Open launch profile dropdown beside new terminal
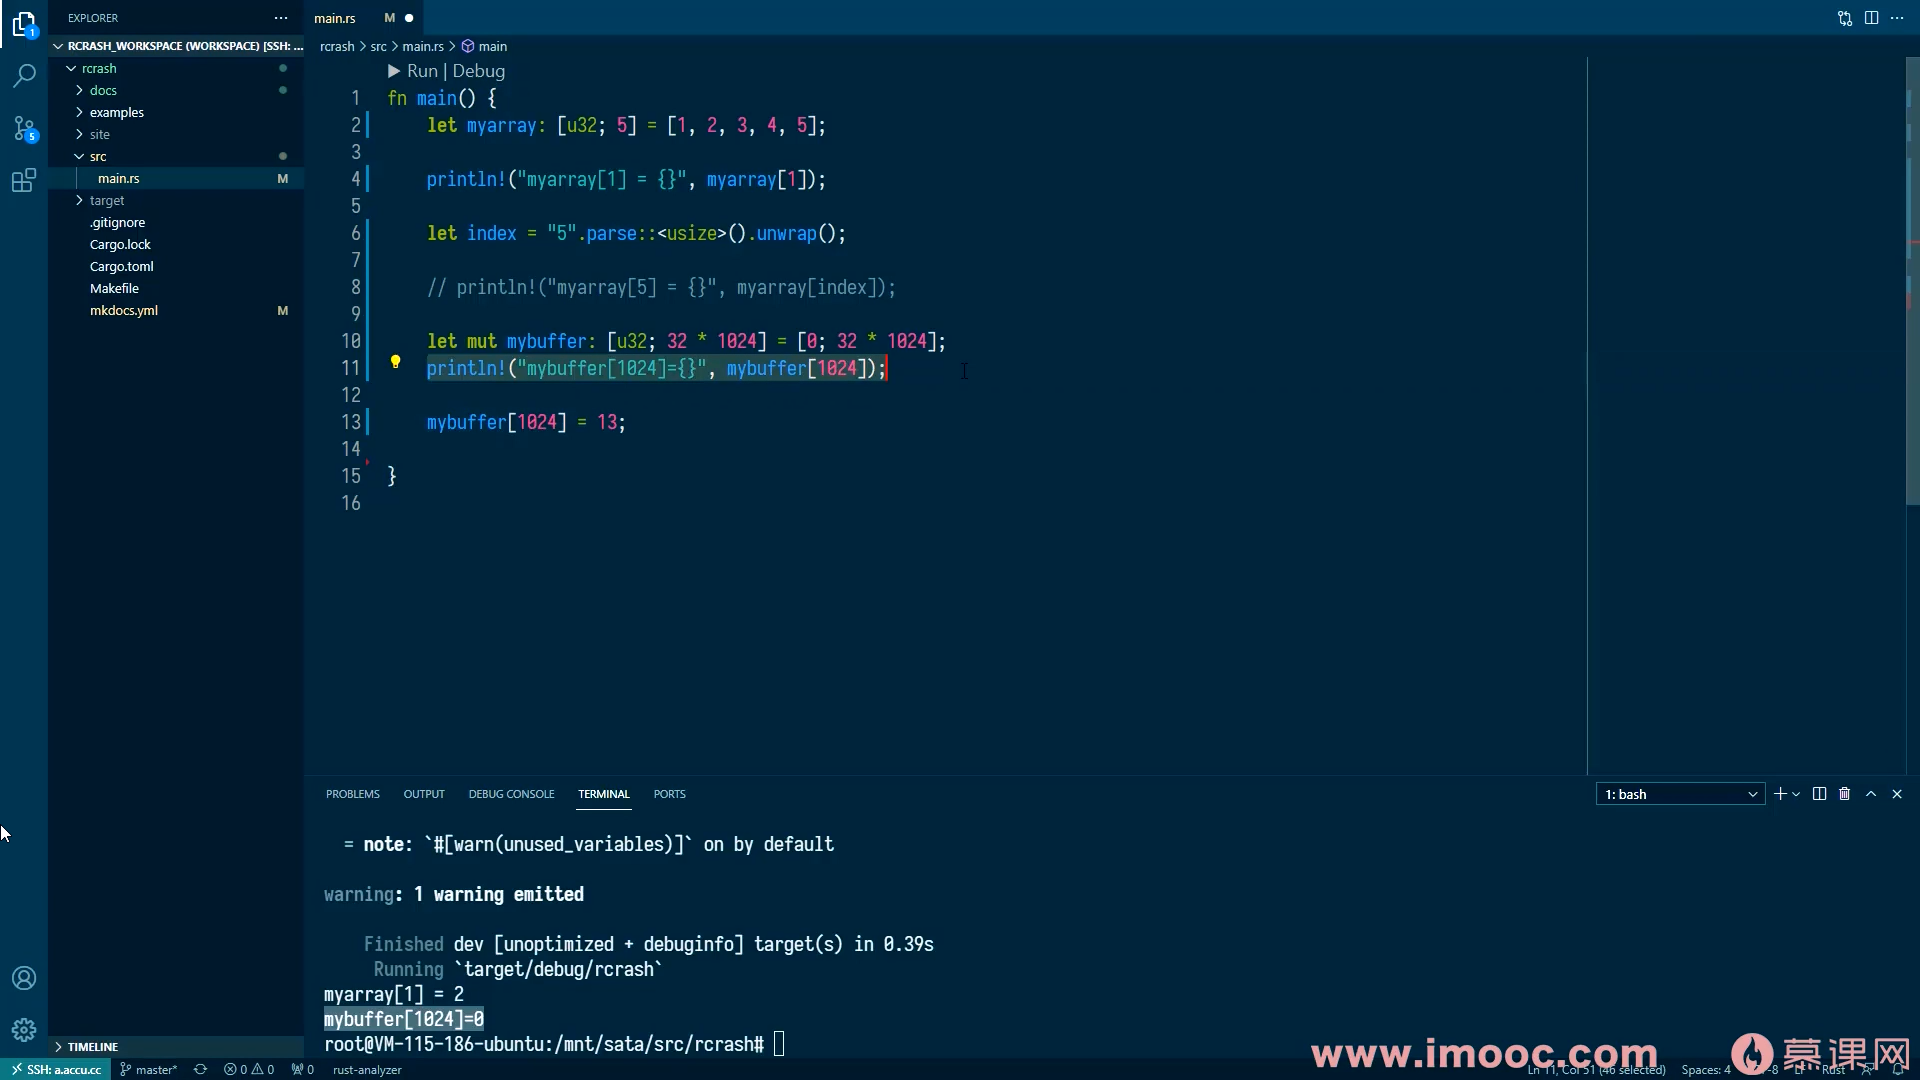 (1797, 794)
